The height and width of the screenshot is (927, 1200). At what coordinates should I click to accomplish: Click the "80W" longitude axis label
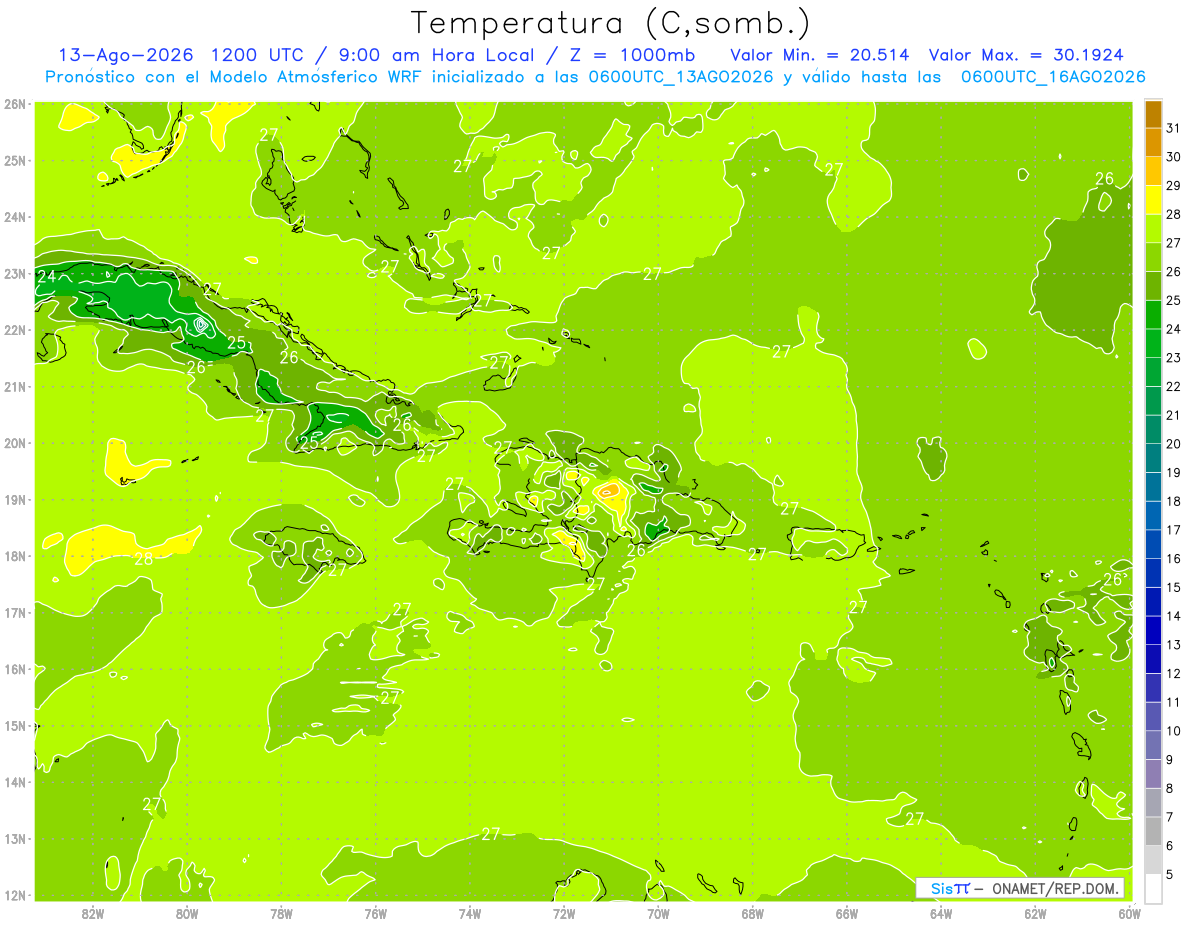click(187, 913)
